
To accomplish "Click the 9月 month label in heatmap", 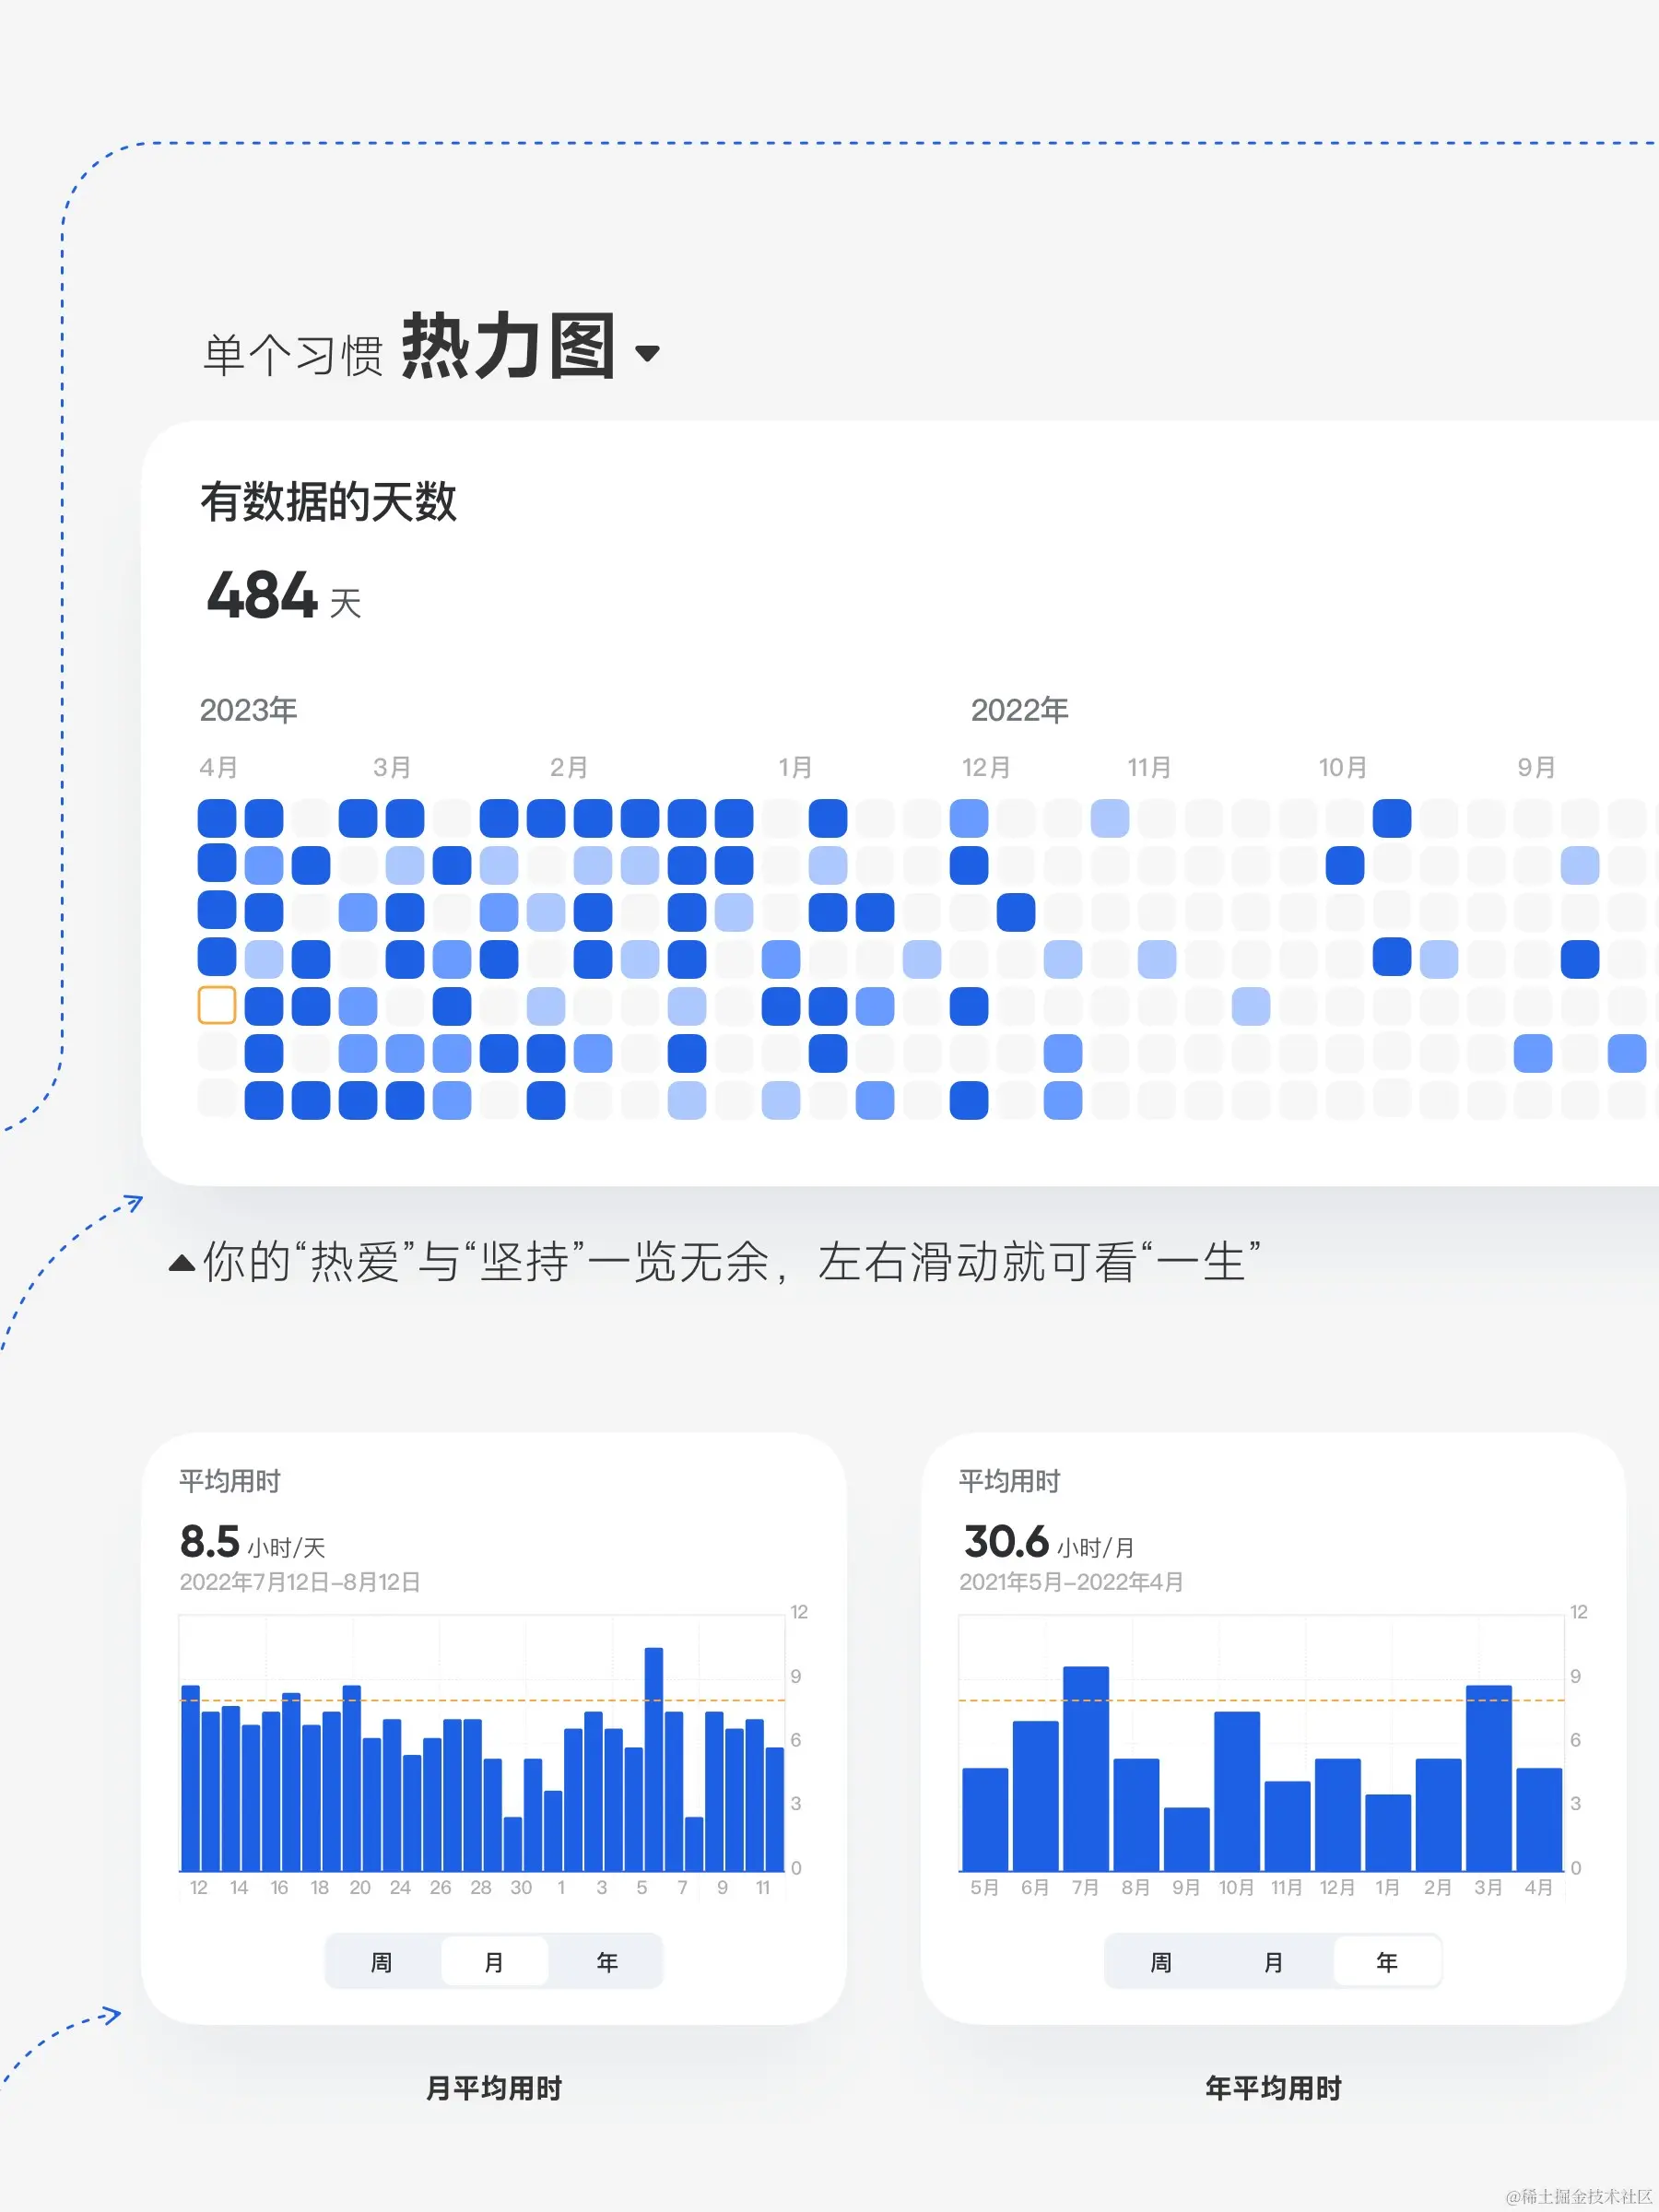I will coord(1536,767).
